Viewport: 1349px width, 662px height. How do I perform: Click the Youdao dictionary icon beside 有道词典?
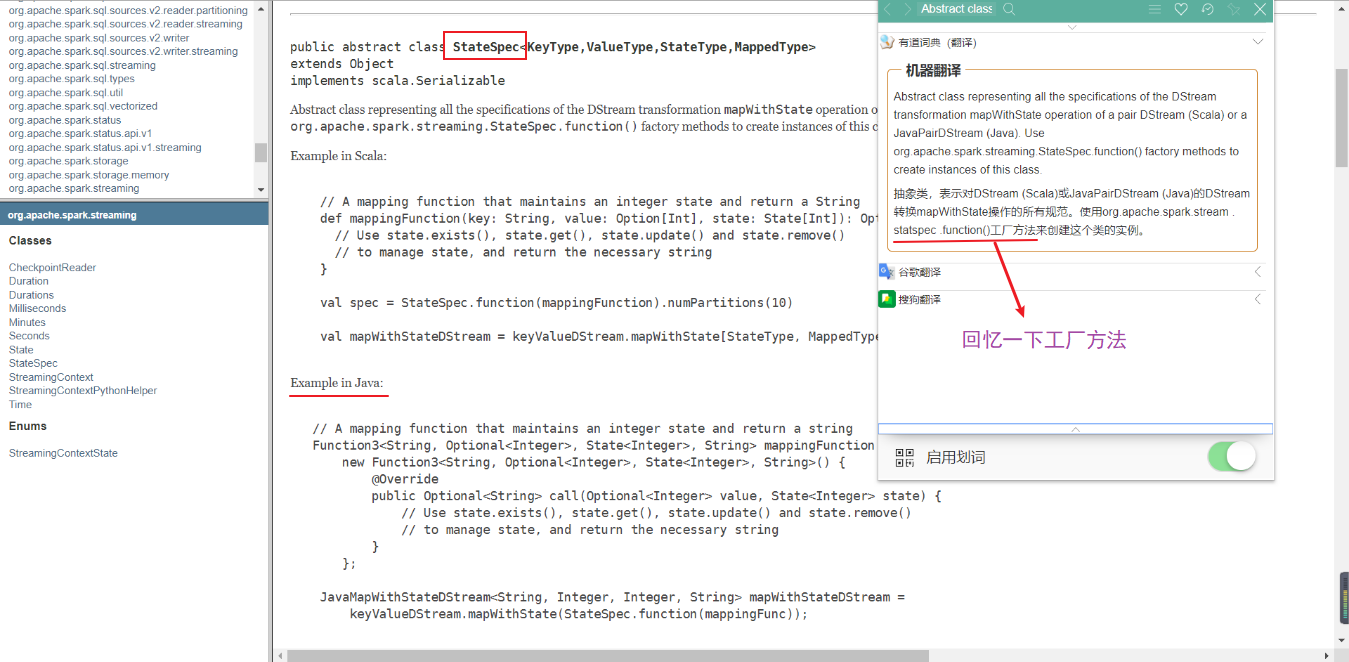[x=886, y=42]
